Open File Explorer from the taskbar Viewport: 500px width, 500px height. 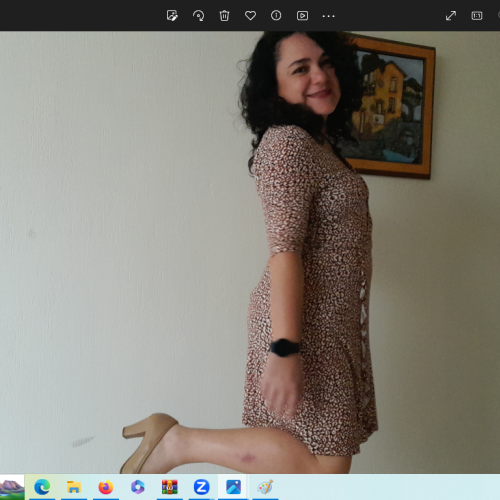(x=74, y=487)
